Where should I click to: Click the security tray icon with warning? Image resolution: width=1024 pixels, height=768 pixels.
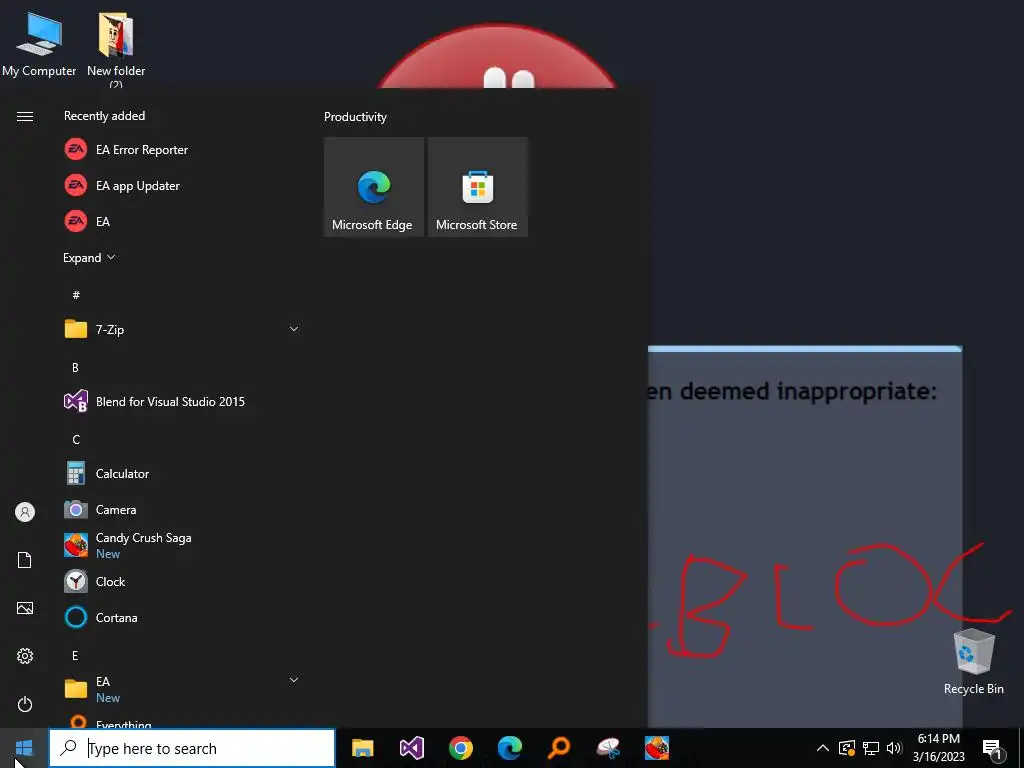click(x=847, y=748)
